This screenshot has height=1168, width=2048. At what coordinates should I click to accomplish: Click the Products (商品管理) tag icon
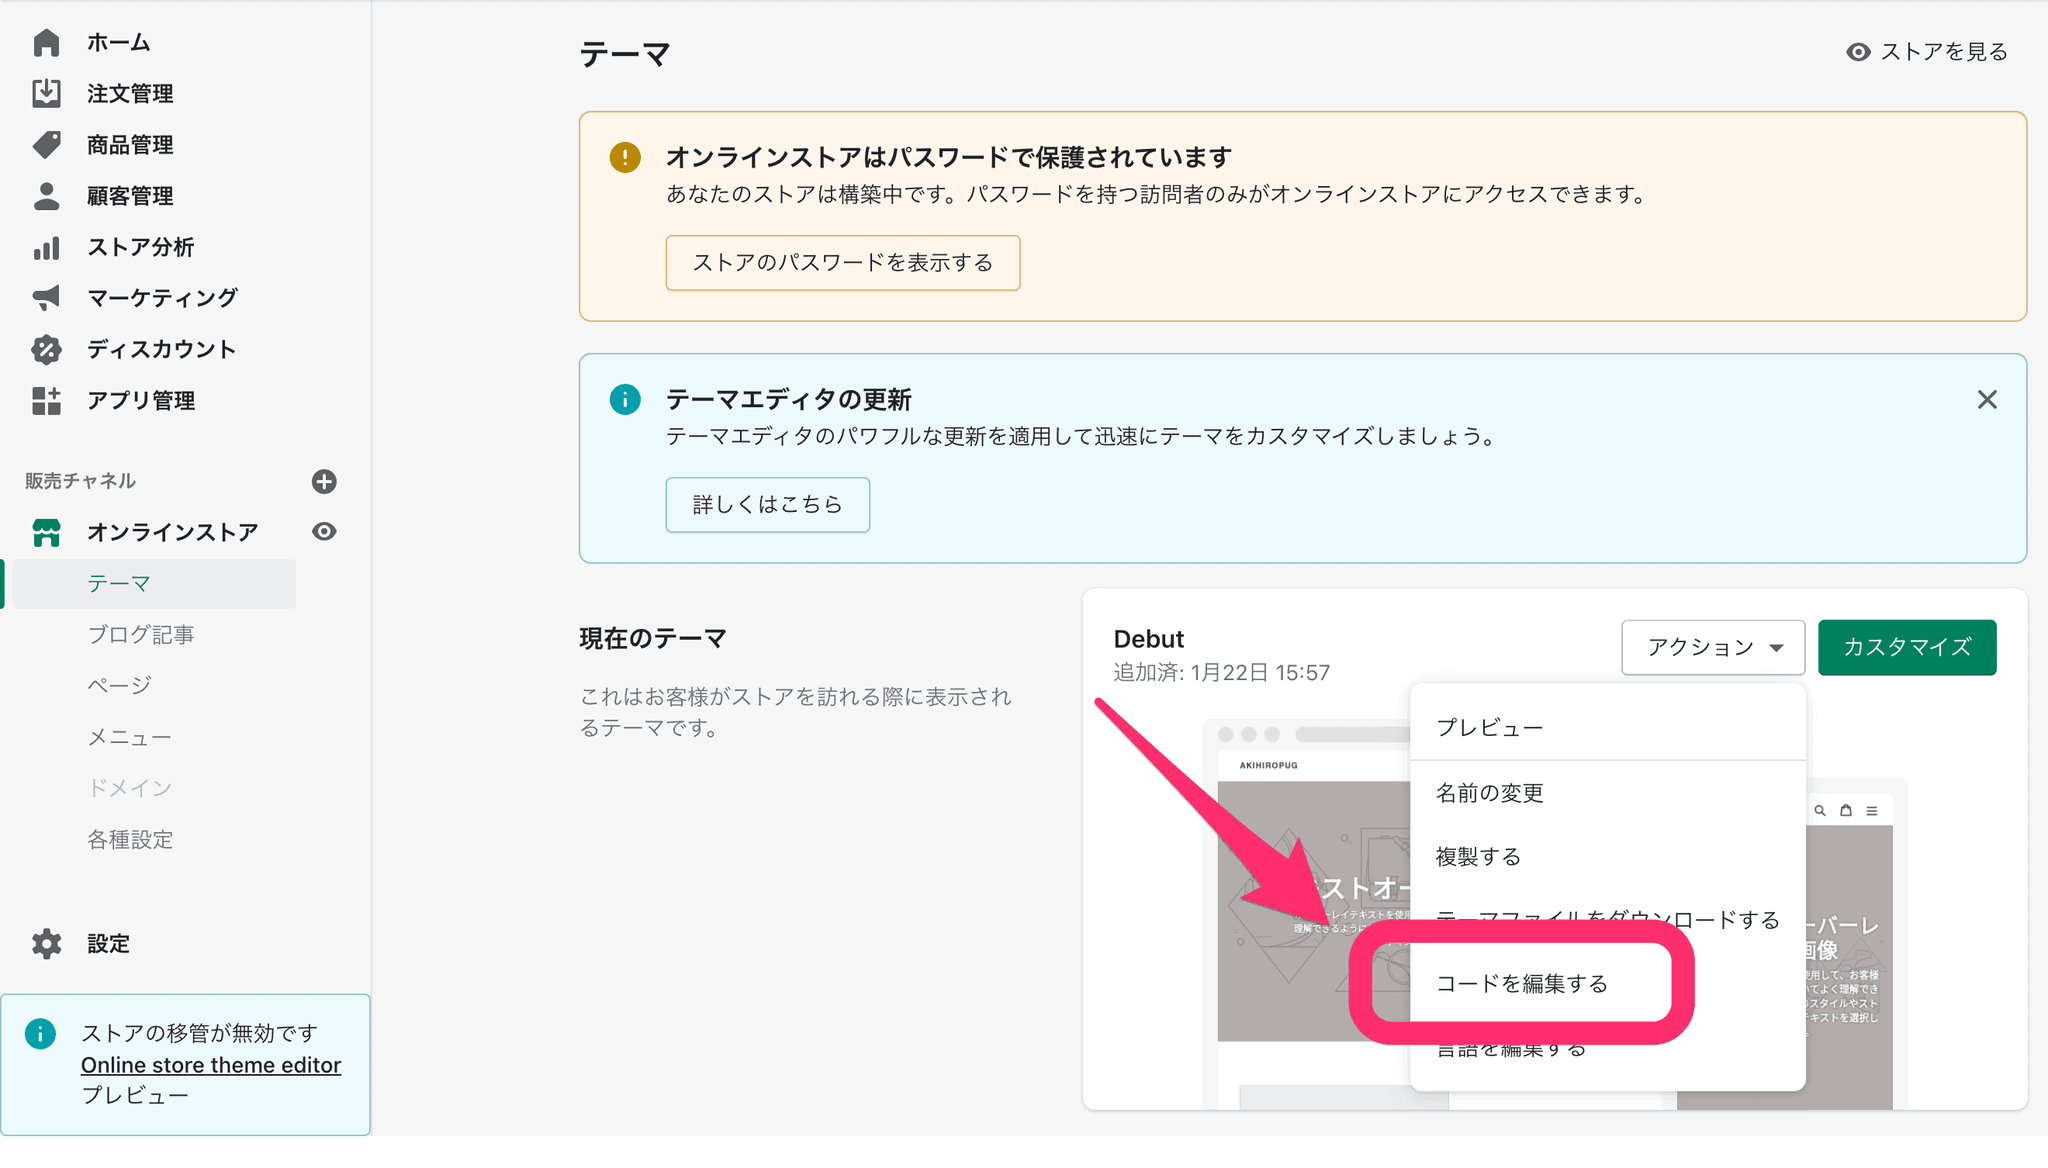click(x=46, y=145)
